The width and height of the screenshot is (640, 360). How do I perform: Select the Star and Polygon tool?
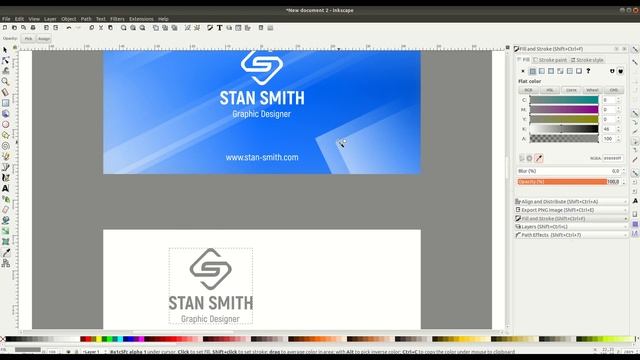5,135
